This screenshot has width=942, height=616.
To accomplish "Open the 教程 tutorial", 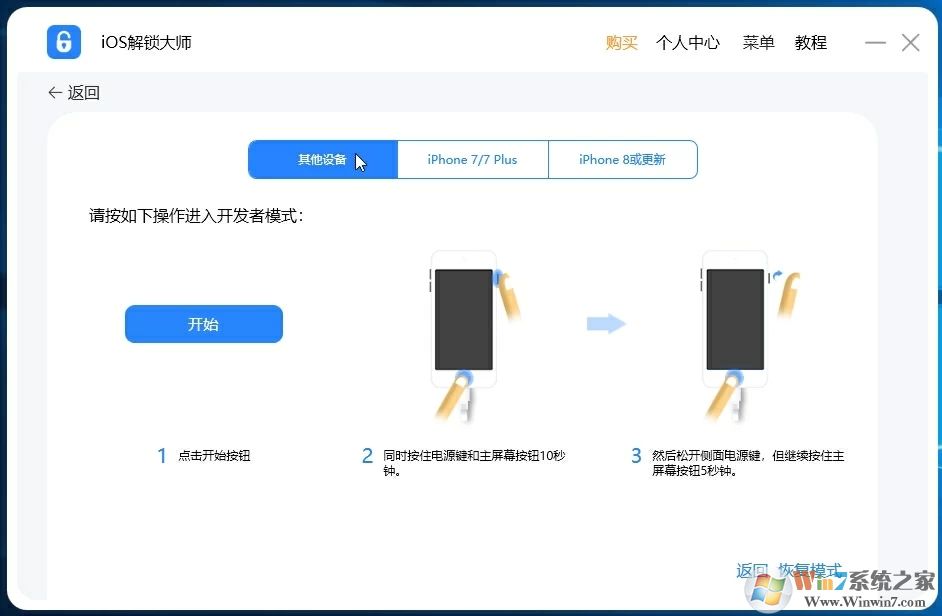I will coord(811,43).
